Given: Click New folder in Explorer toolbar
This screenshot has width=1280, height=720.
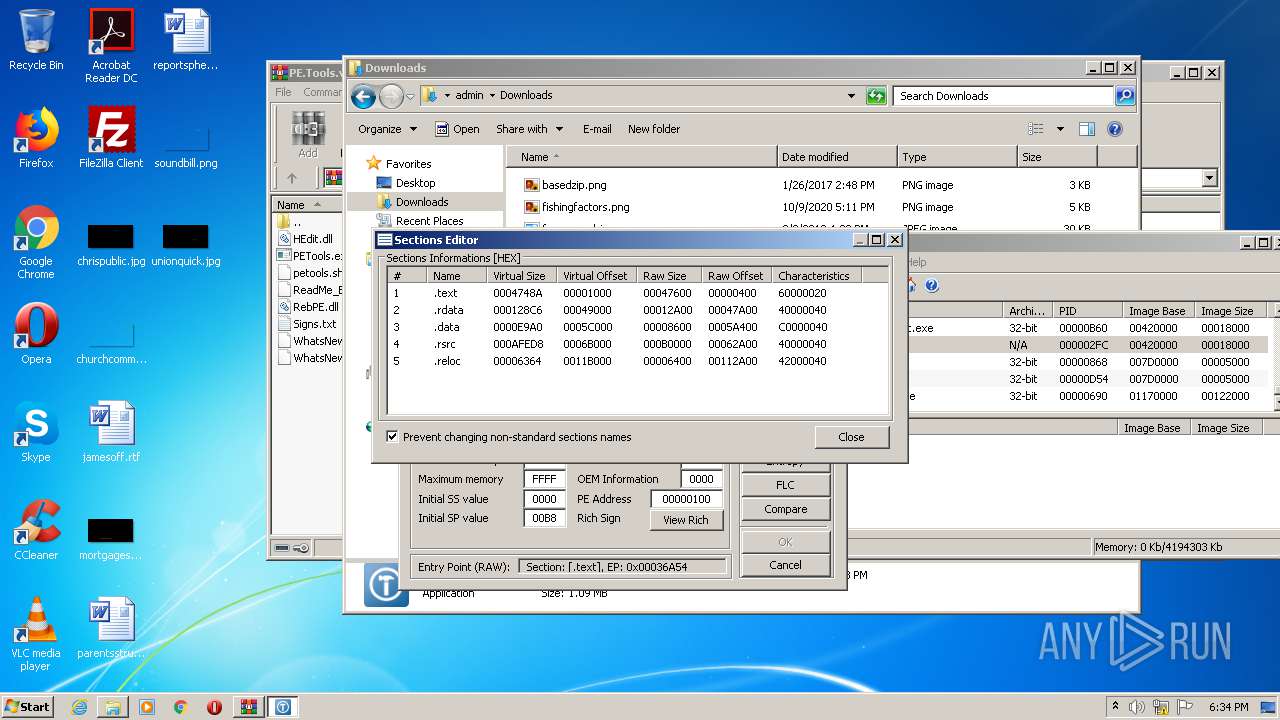Looking at the screenshot, I should click(x=654, y=129).
